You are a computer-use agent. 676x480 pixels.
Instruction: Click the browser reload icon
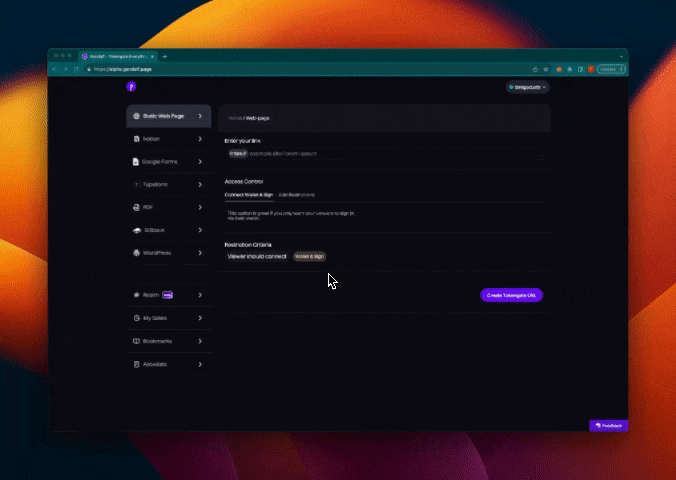click(76, 69)
